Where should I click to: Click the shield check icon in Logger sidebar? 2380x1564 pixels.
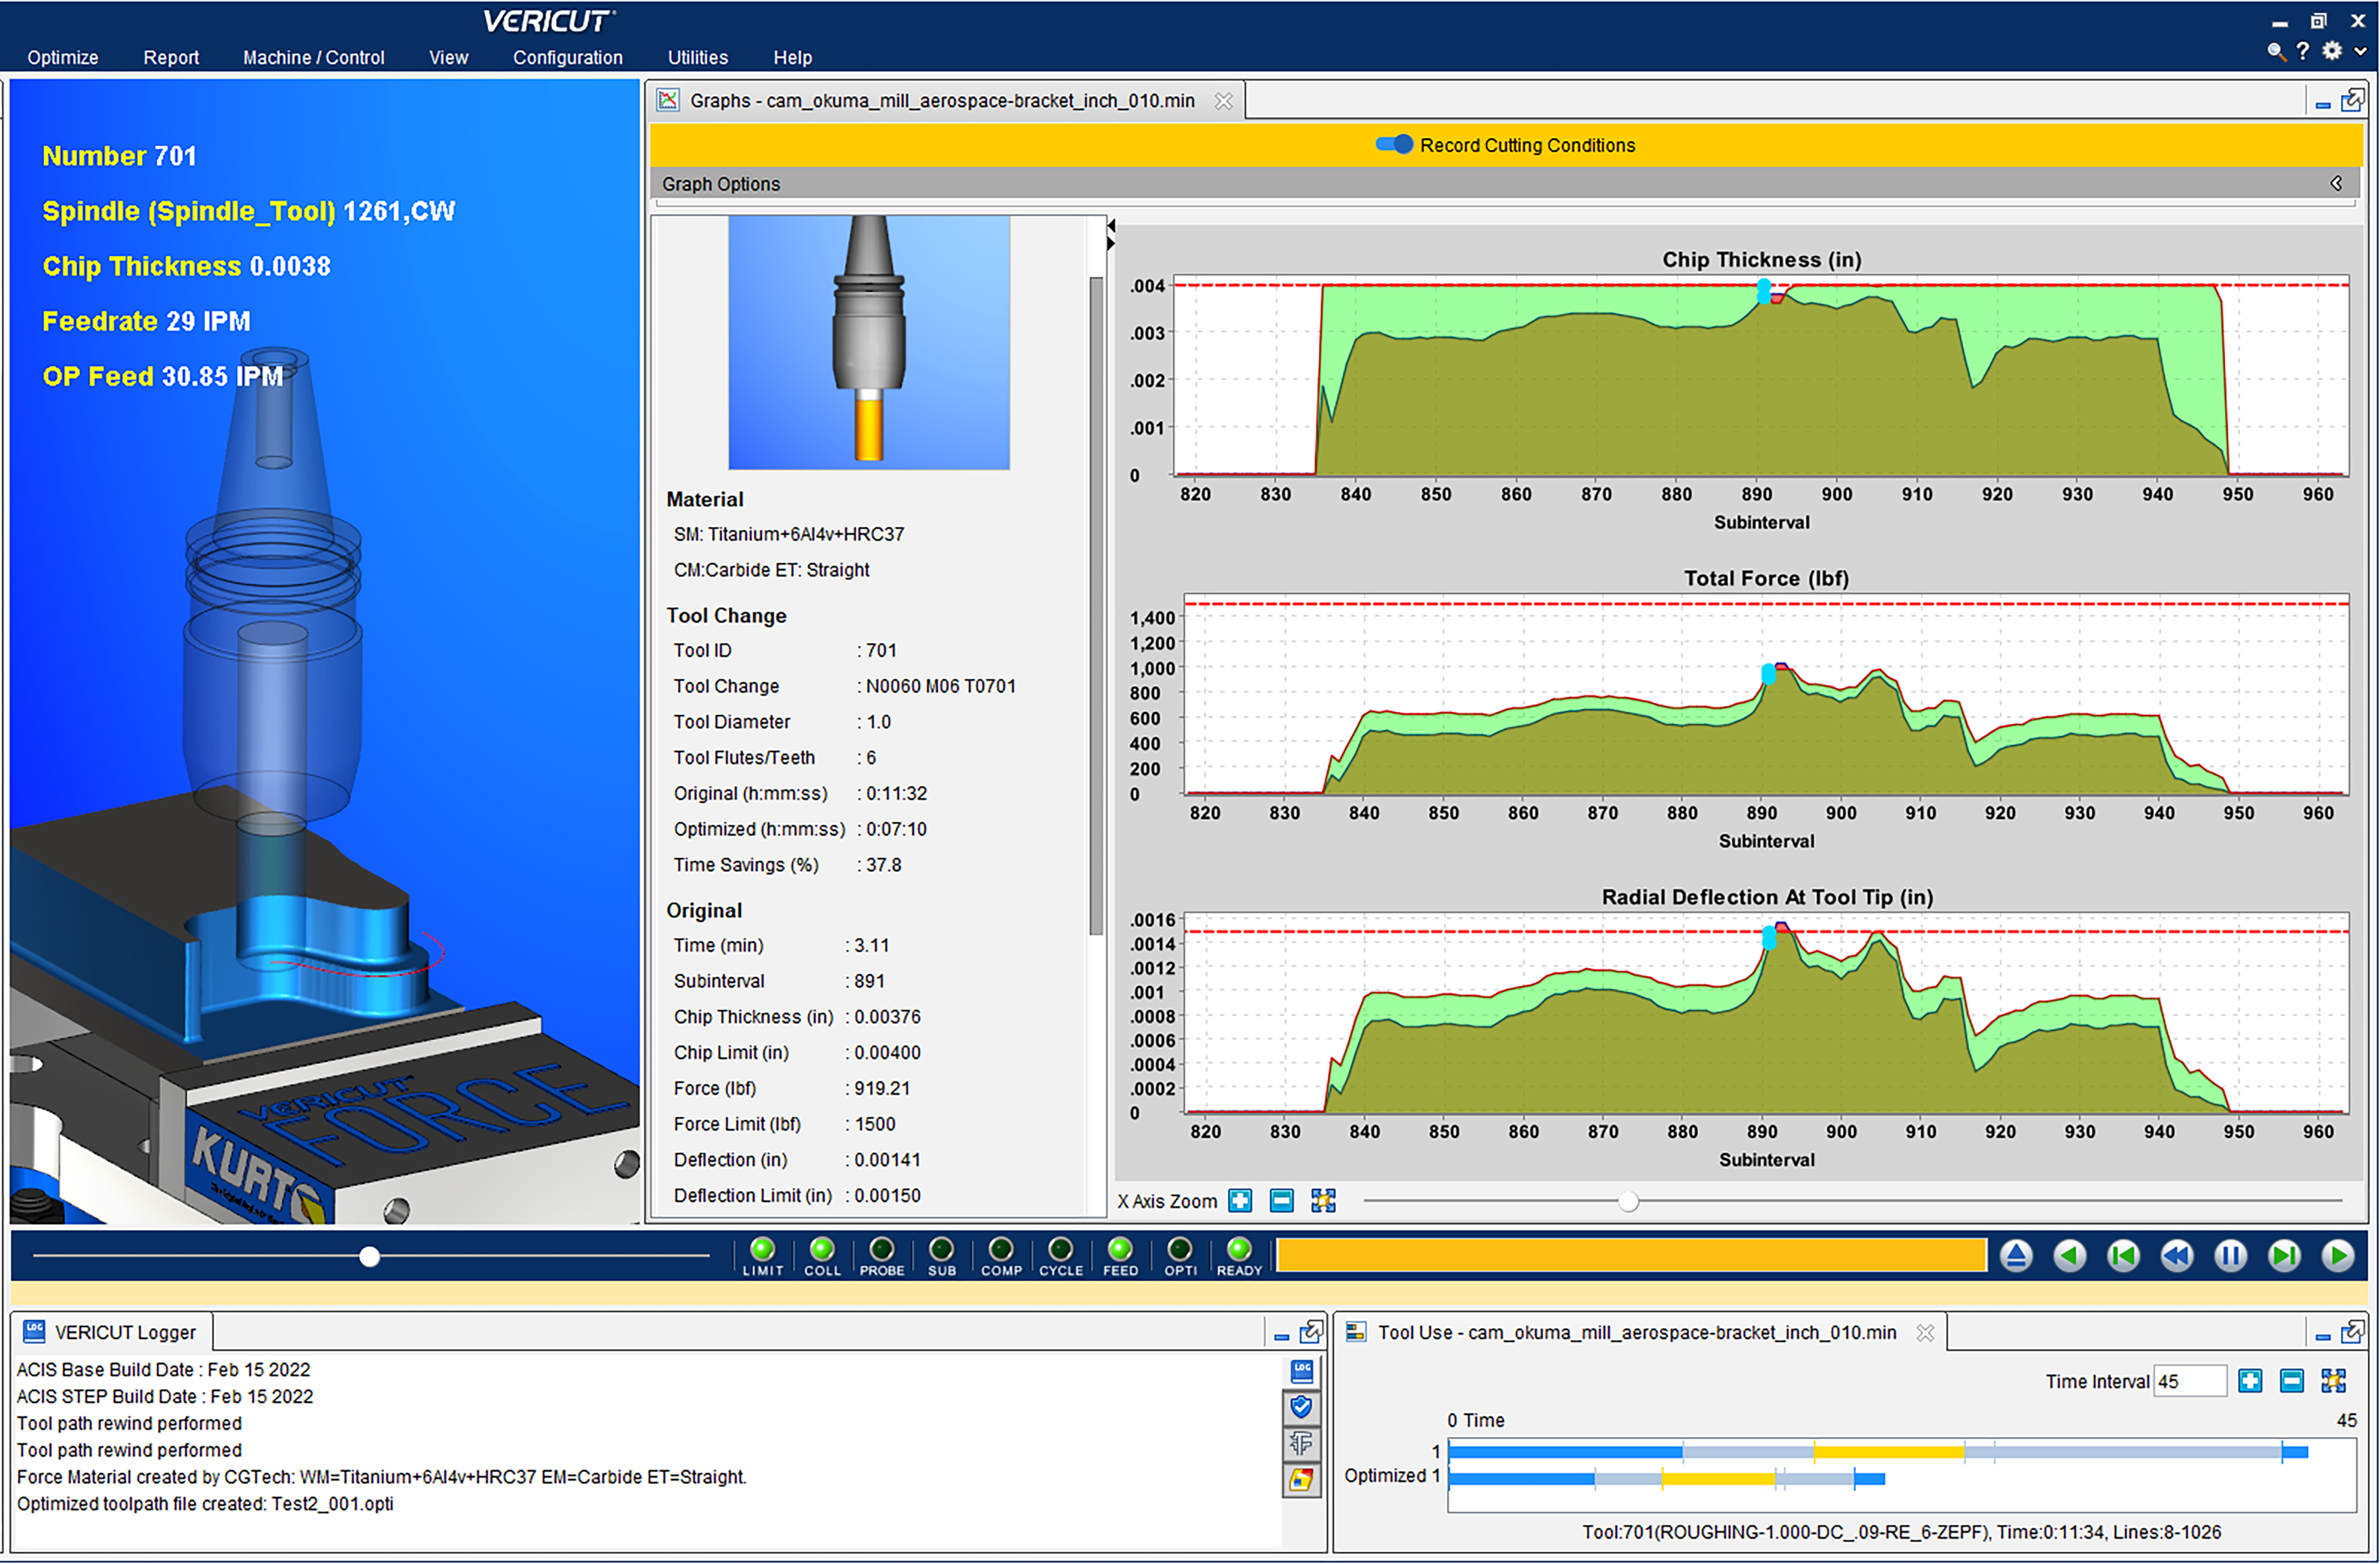(1301, 1407)
